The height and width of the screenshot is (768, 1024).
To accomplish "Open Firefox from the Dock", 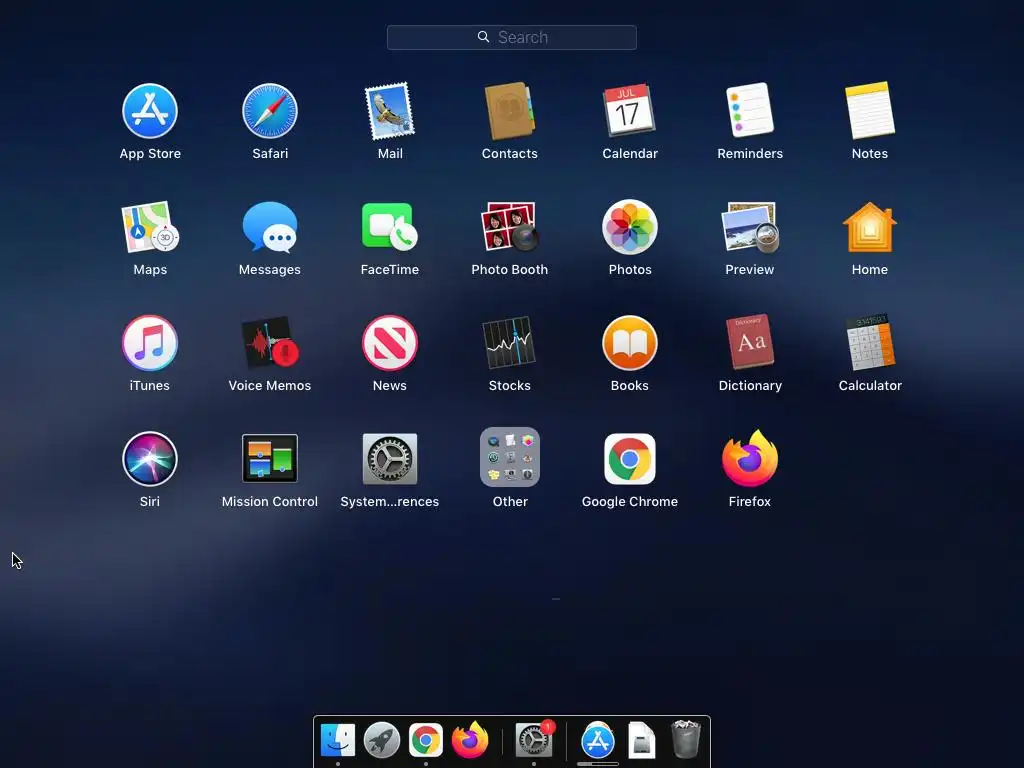I will pos(470,740).
